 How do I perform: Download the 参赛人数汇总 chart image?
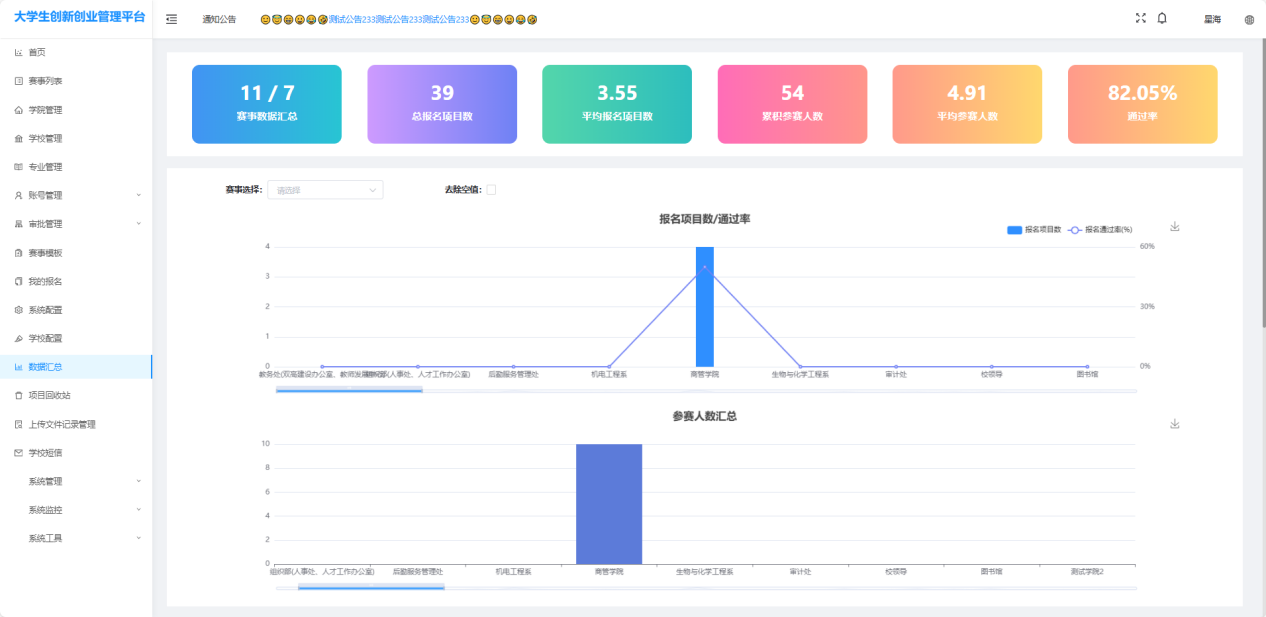[1175, 424]
